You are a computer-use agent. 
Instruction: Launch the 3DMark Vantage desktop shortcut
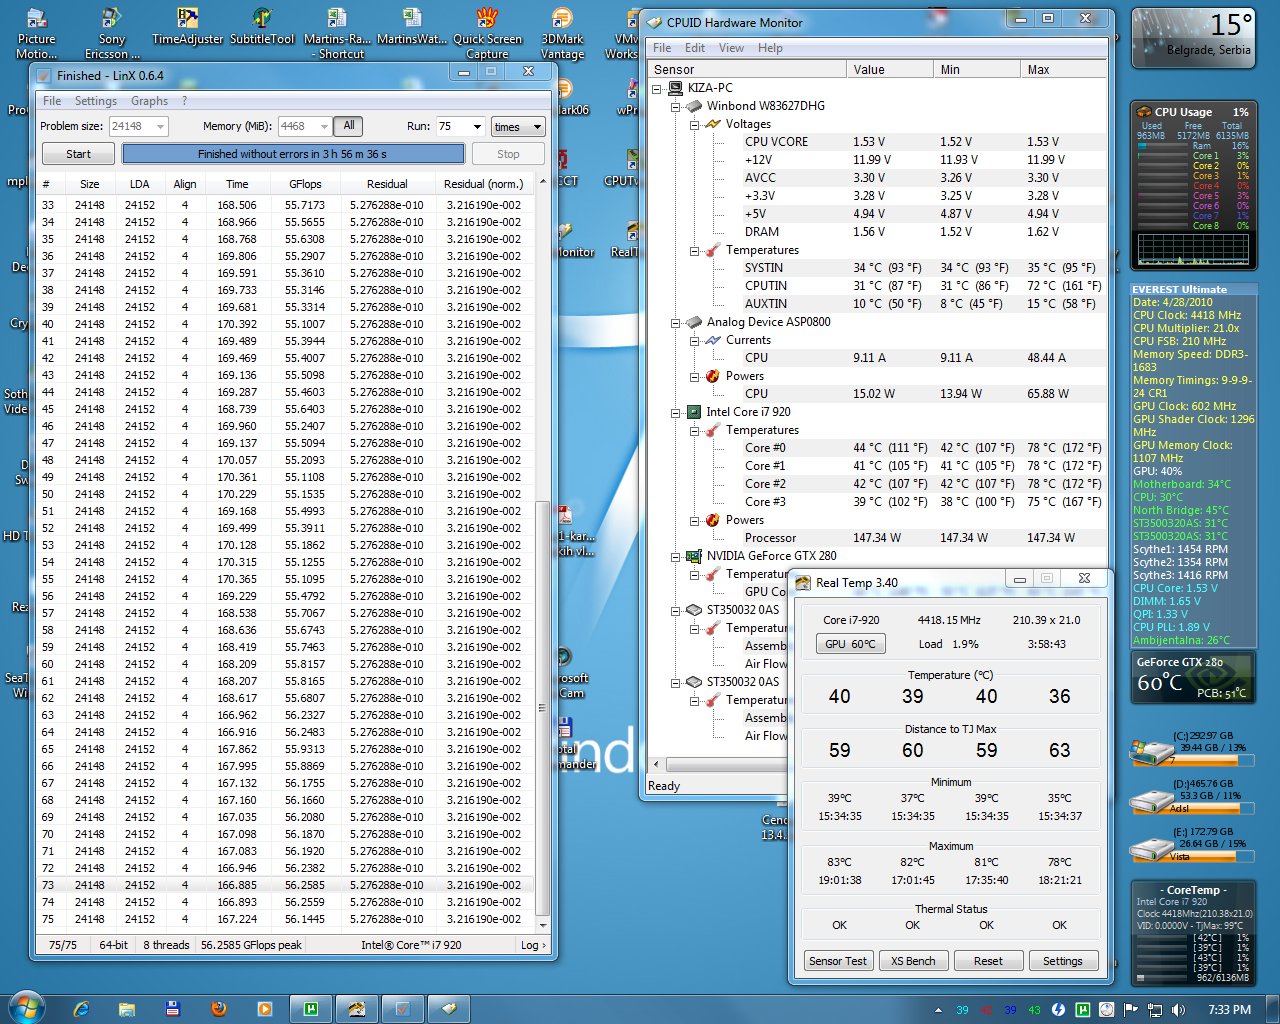coord(562,33)
